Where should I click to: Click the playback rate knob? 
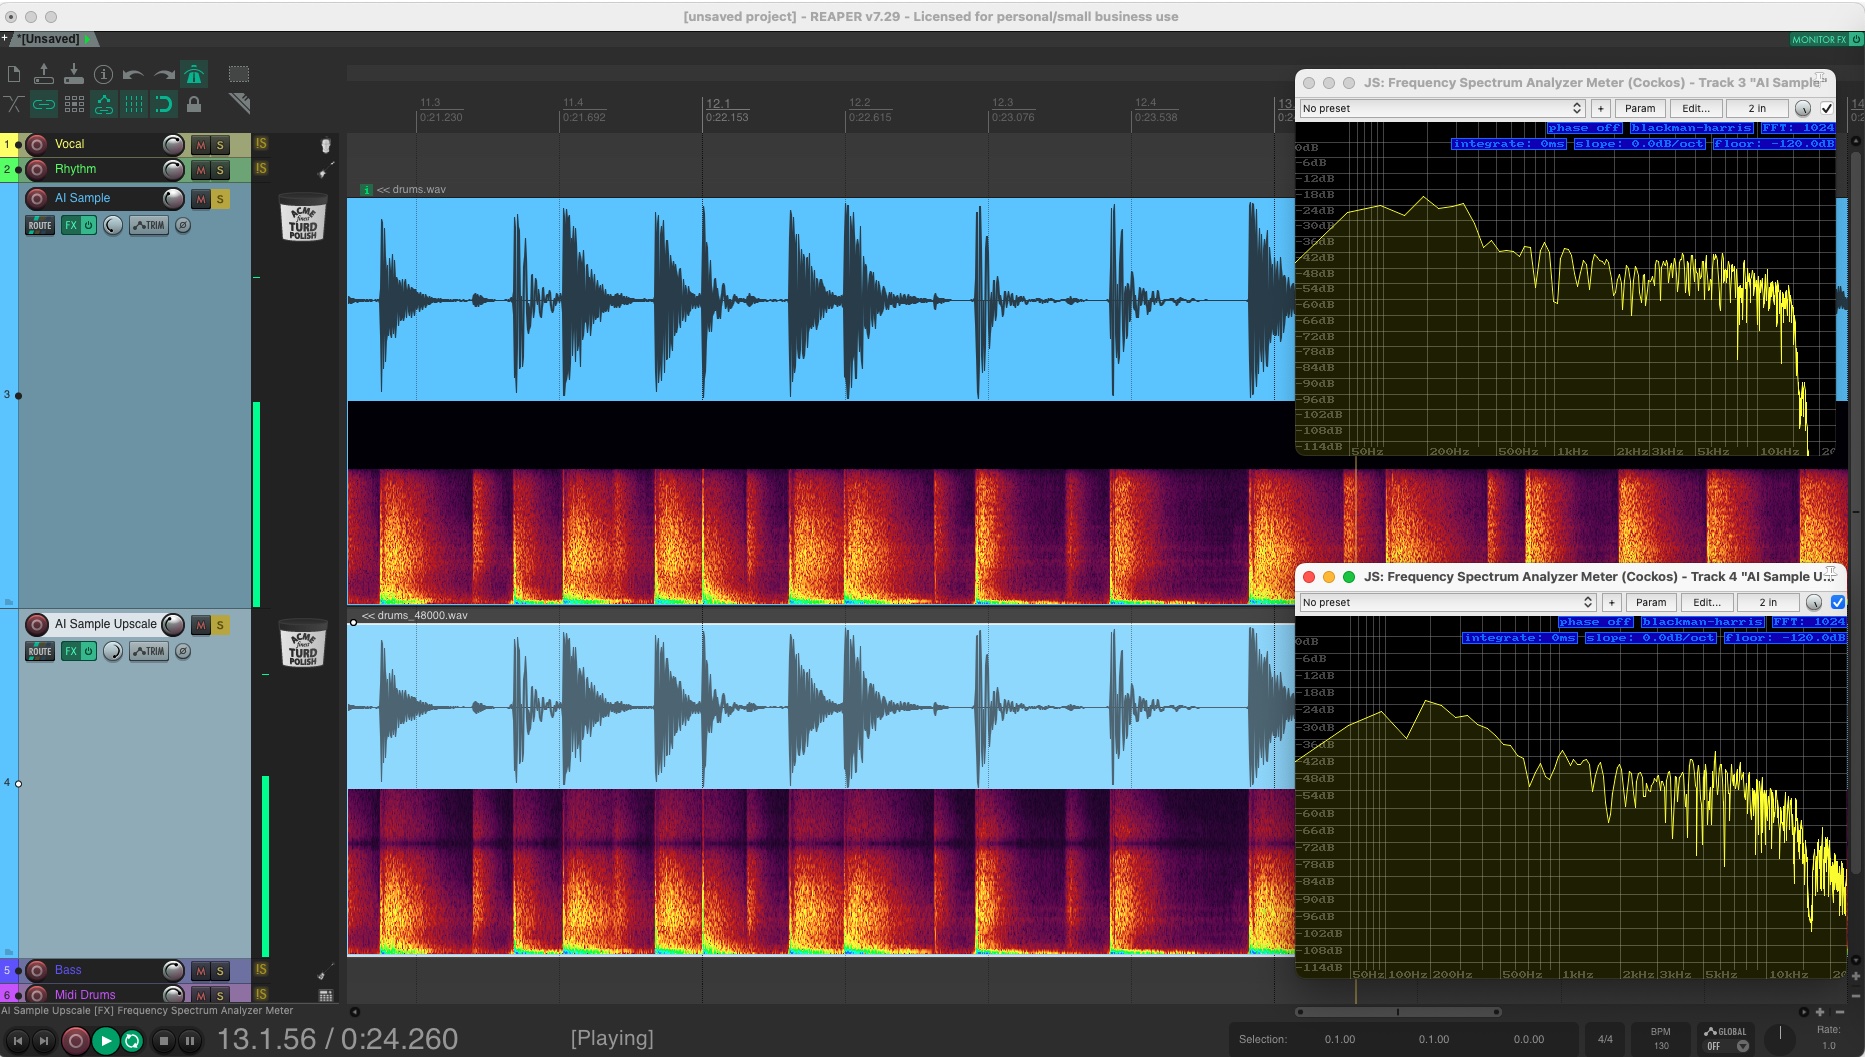click(x=1780, y=1038)
